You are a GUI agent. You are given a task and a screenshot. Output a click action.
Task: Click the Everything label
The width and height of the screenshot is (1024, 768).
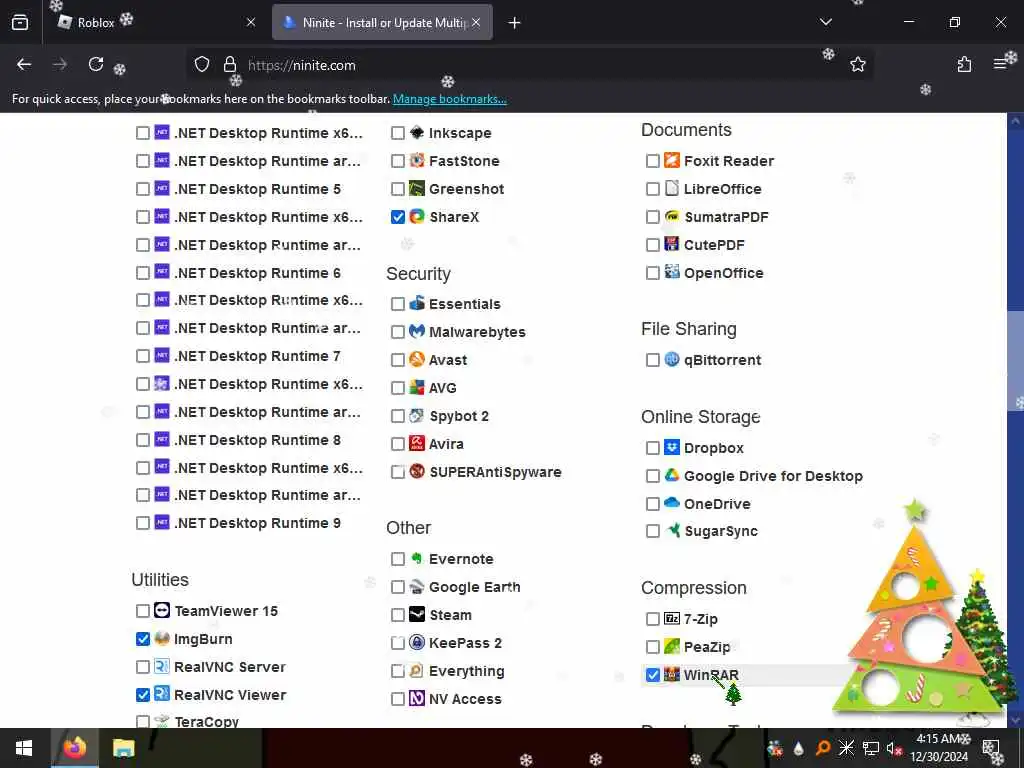point(466,671)
